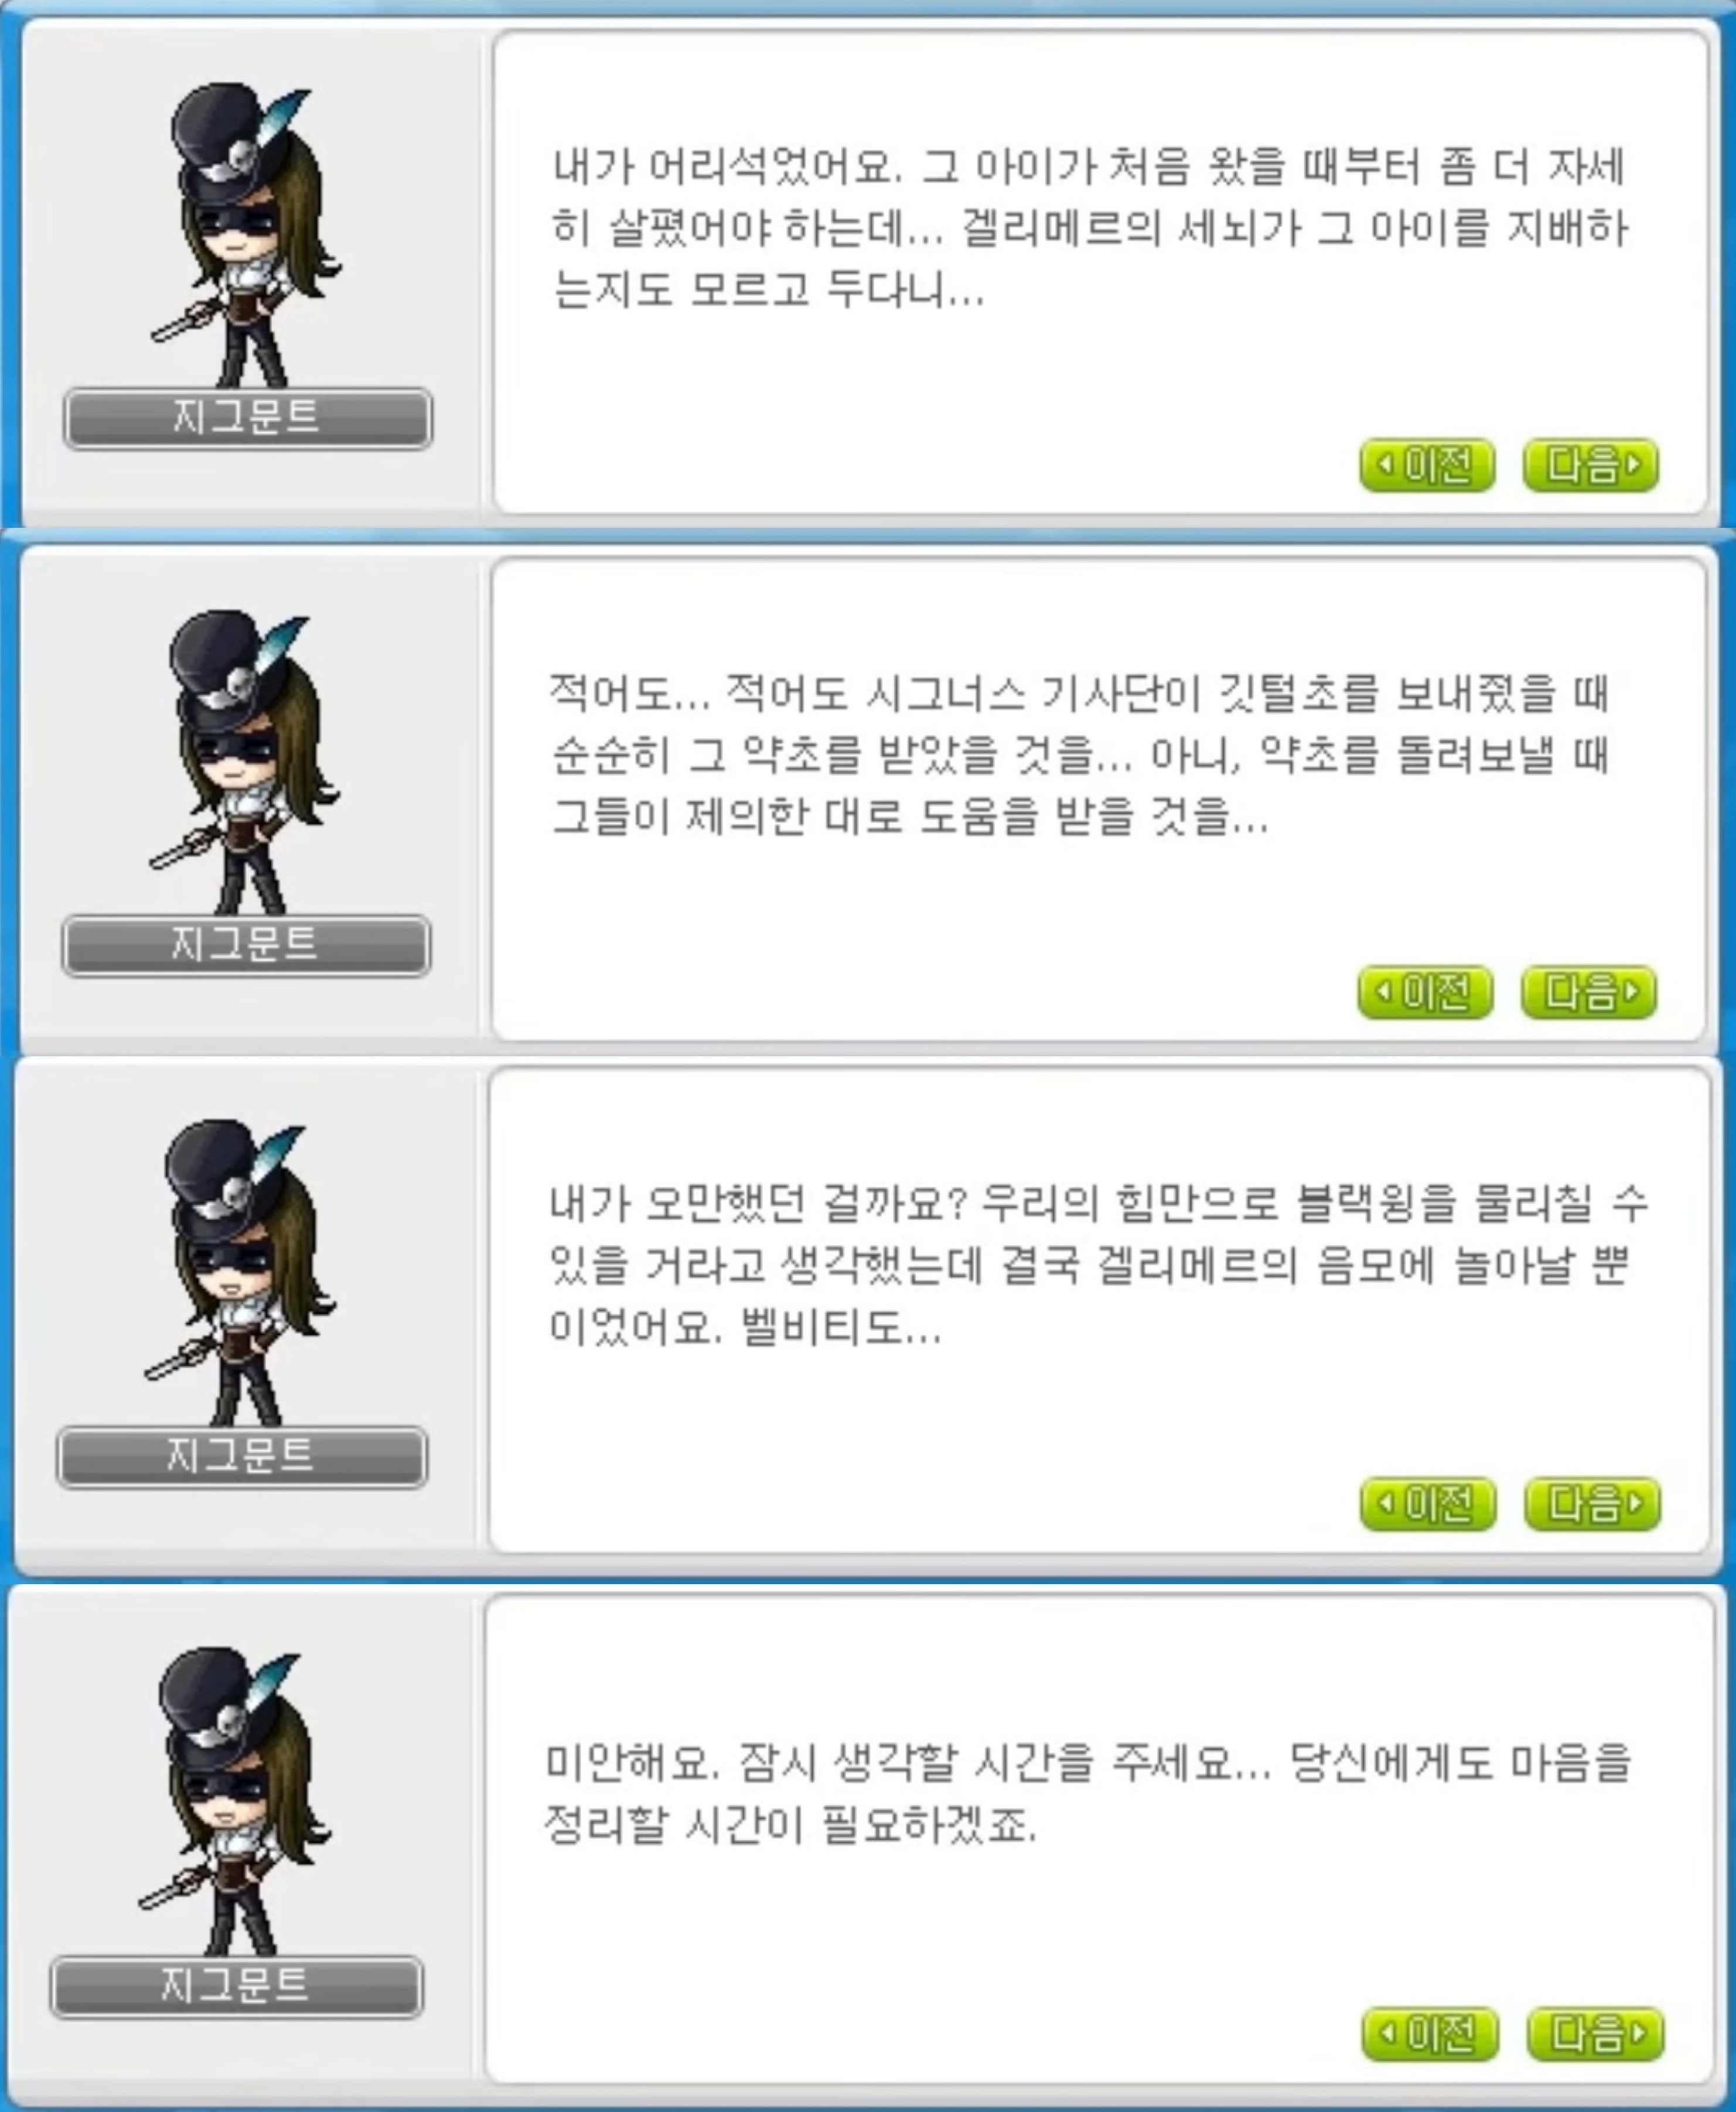Click 이전 in the 내가 오만했던 걸까요 dialog

pos(1428,1503)
